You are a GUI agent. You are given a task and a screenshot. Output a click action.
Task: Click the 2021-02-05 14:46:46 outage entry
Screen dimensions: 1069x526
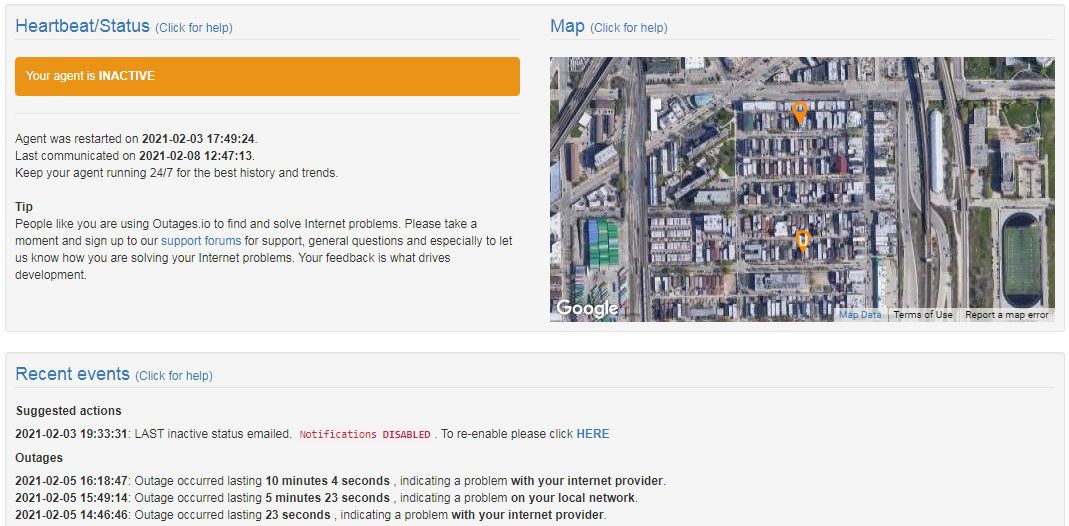point(310,514)
